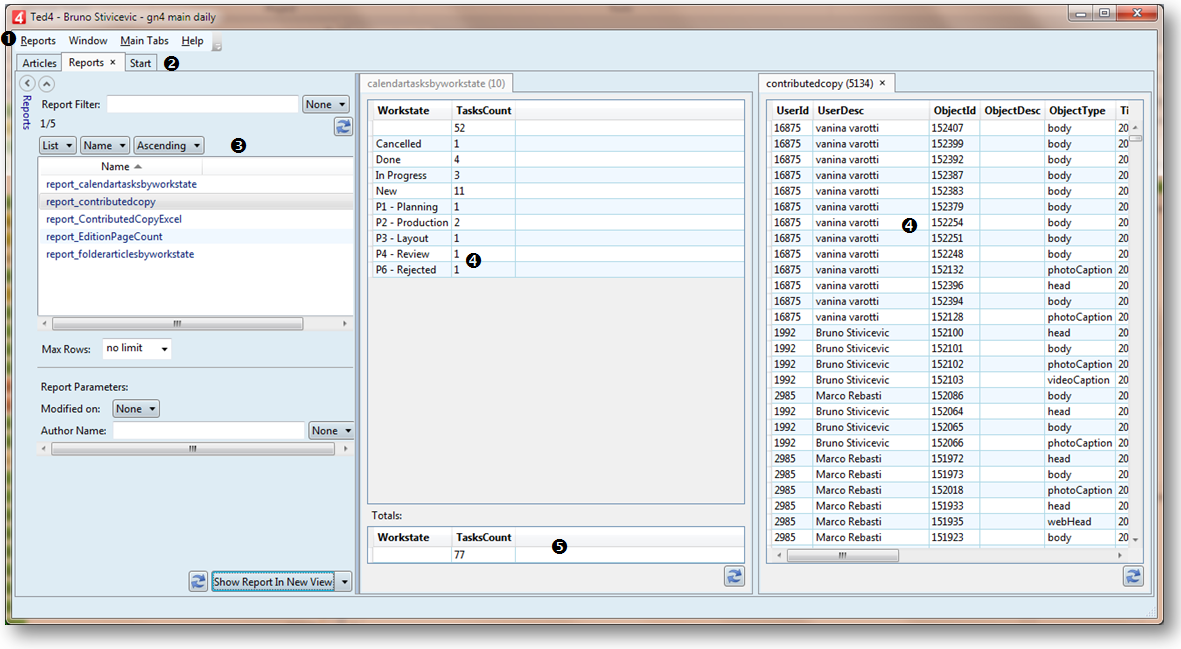Switch to the Start tab
The image size is (1181, 649).
[140, 63]
